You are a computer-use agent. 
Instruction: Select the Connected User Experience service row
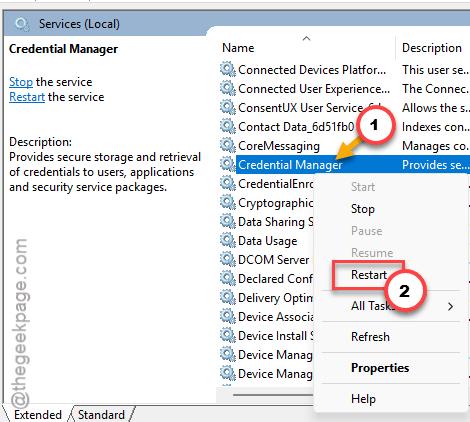click(344, 89)
